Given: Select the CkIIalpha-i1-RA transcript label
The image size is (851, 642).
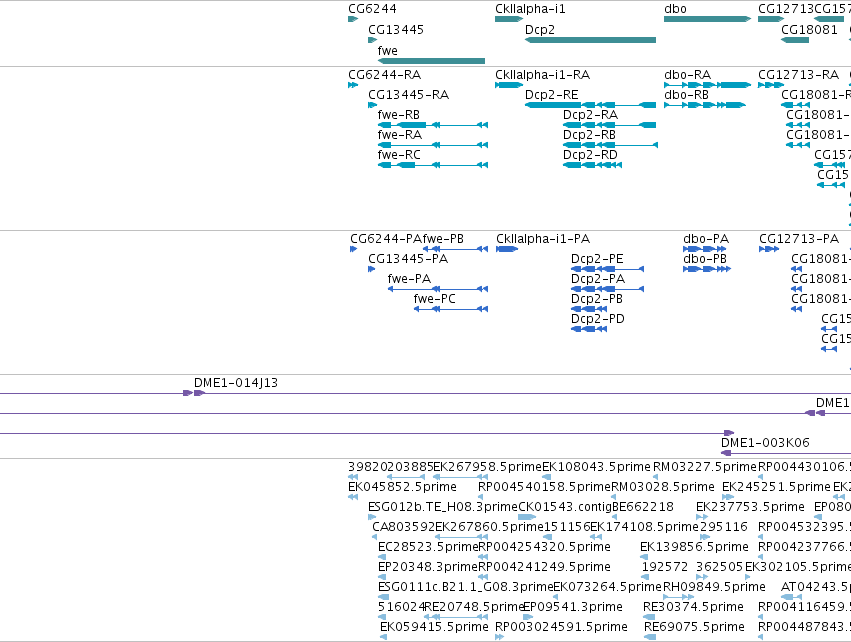Looking at the screenshot, I should coord(542,75).
